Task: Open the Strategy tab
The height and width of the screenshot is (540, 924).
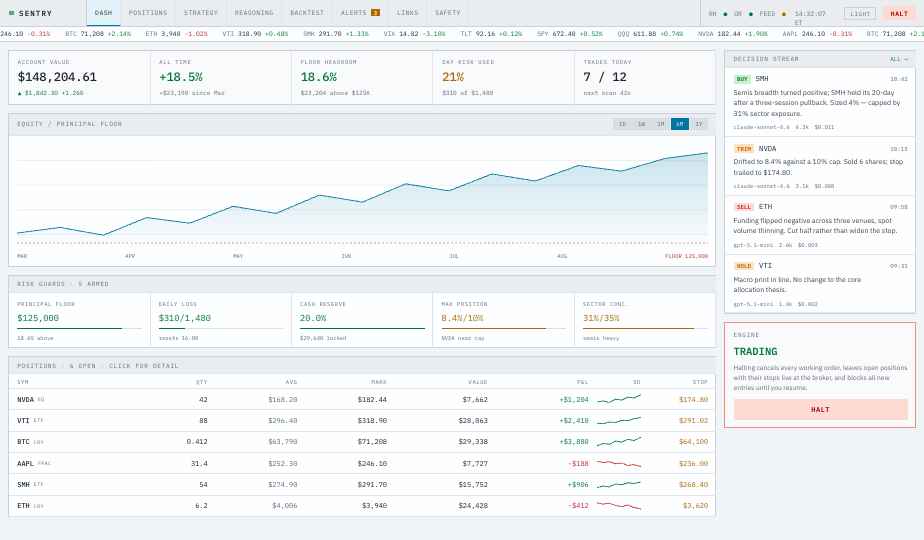Action: [200, 13]
